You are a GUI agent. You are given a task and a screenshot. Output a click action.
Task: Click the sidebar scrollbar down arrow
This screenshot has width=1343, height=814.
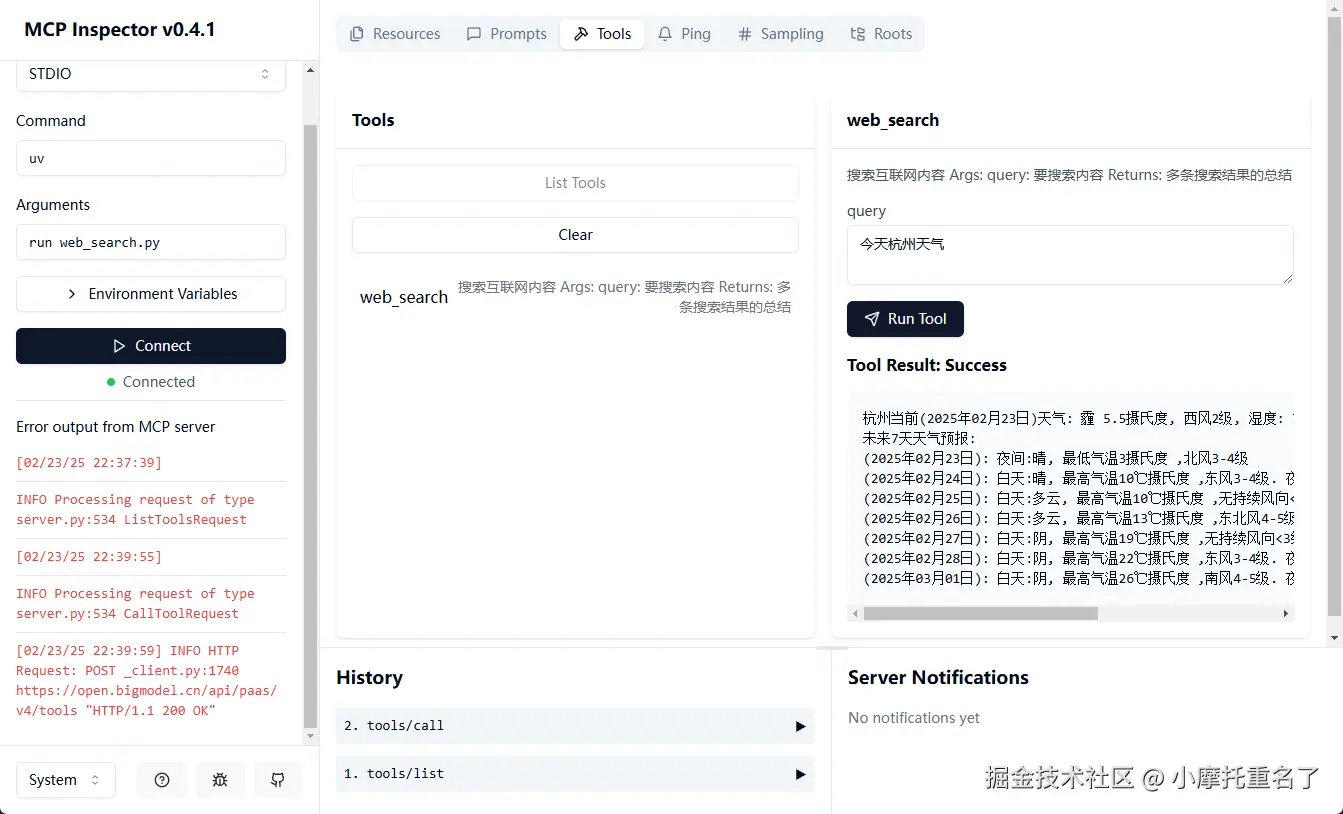coord(310,736)
